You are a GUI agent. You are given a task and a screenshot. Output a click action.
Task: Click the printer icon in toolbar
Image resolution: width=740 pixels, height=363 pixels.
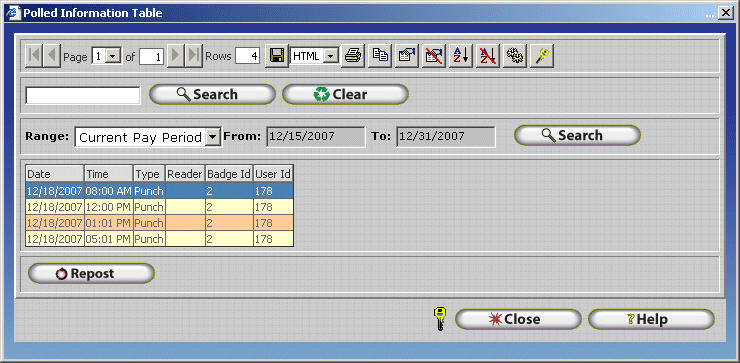[x=353, y=56]
